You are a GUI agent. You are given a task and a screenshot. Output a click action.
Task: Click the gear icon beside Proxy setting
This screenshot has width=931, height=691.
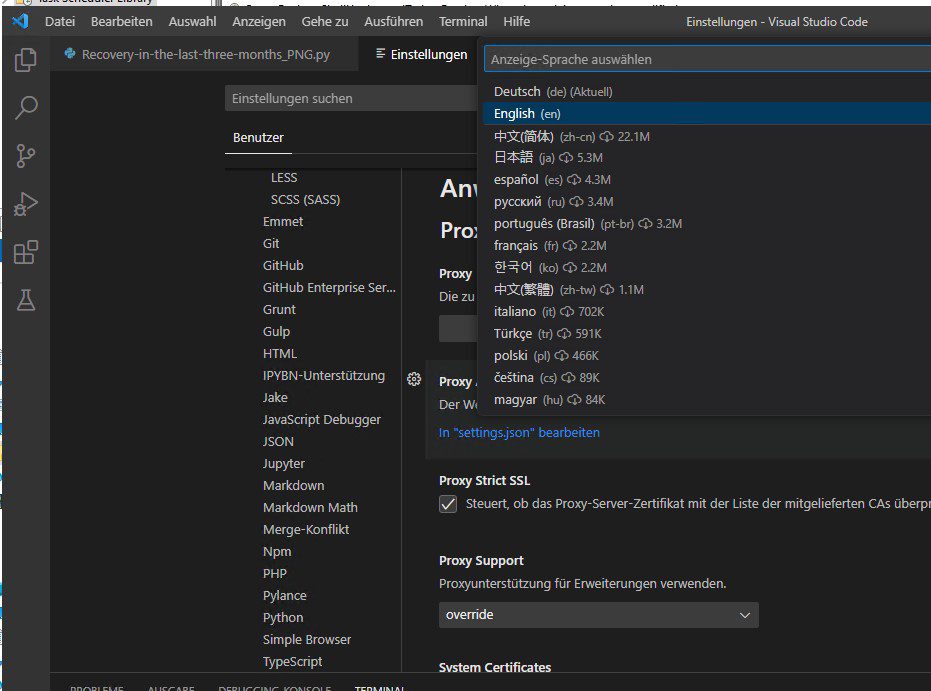(x=414, y=379)
